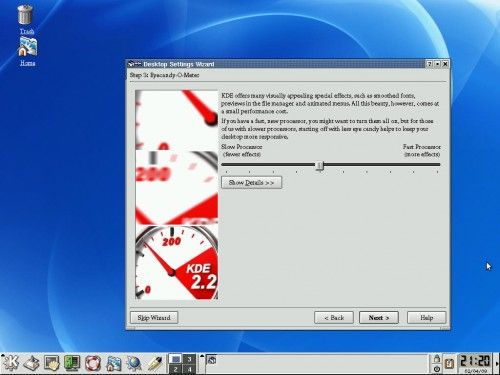This screenshot has width=500, height=375.
Task: Close the Desktop Settings Wizard window
Action: coord(445,64)
